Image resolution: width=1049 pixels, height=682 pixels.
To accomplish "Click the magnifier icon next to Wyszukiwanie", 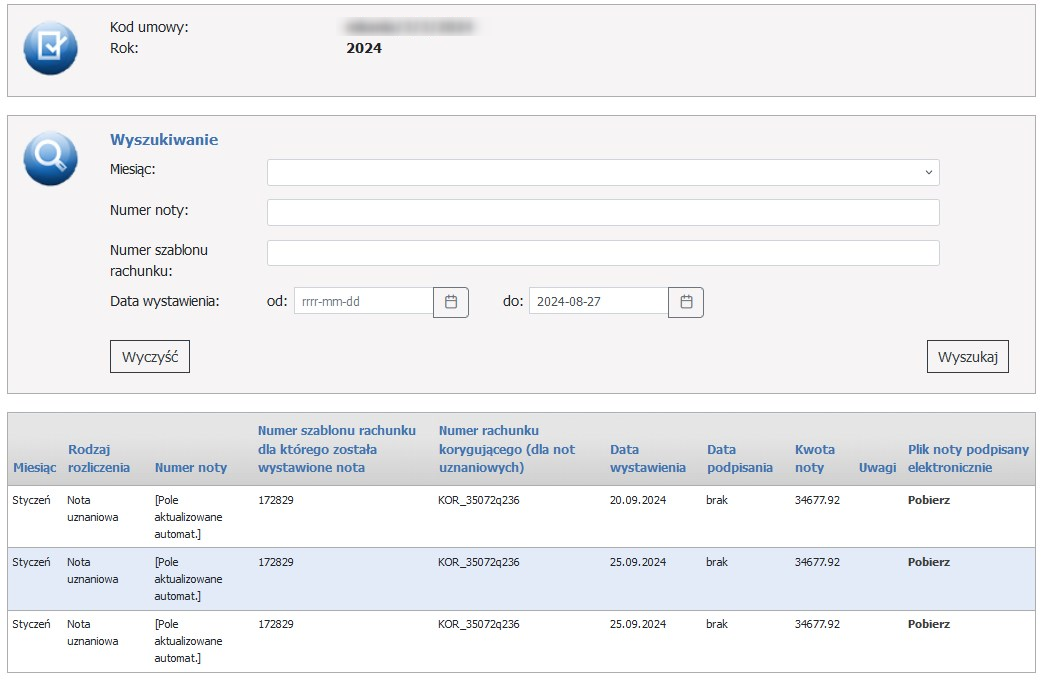I will pos(50,158).
